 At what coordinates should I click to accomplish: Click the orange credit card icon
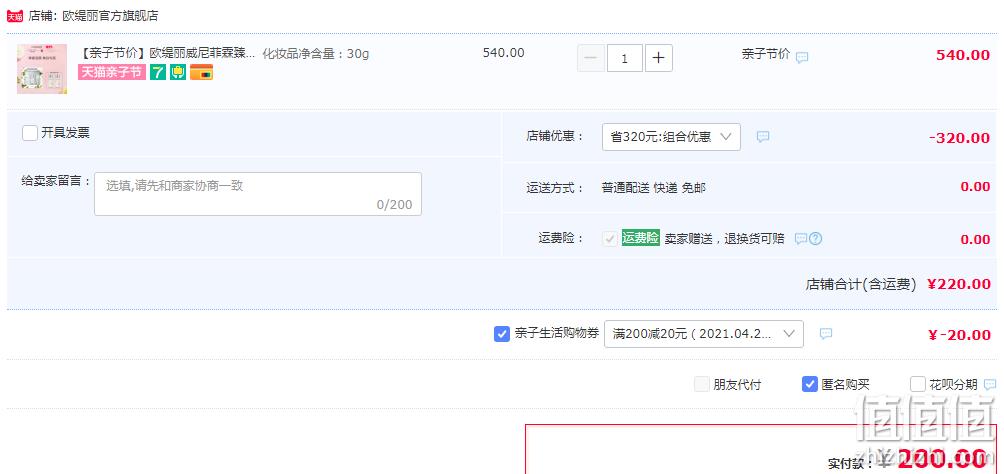[x=201, y=72]
